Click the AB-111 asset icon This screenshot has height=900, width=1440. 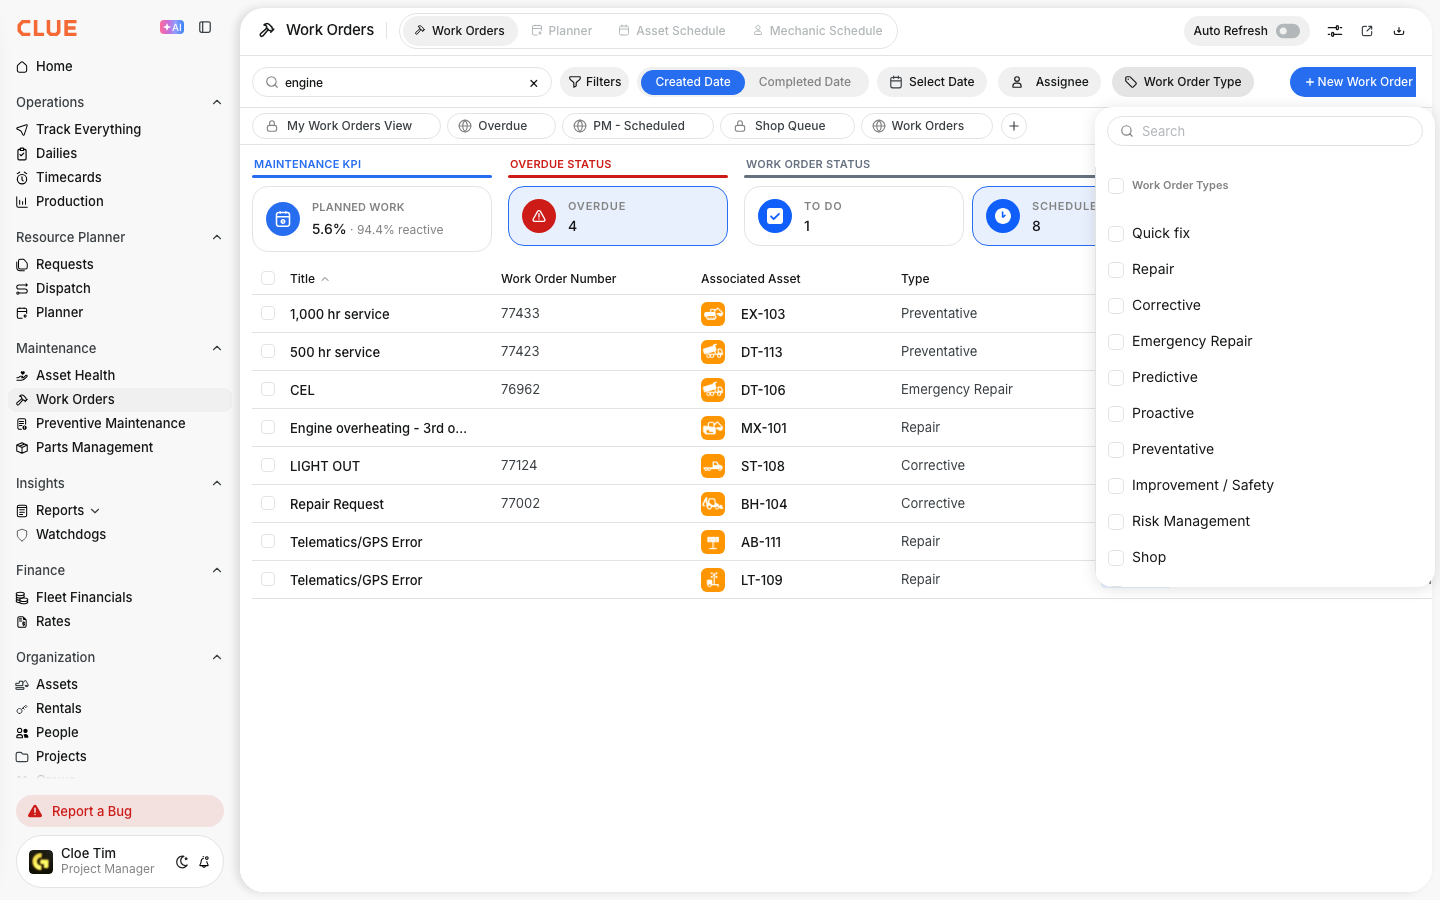pyautogui.click(x=713, y=542)
